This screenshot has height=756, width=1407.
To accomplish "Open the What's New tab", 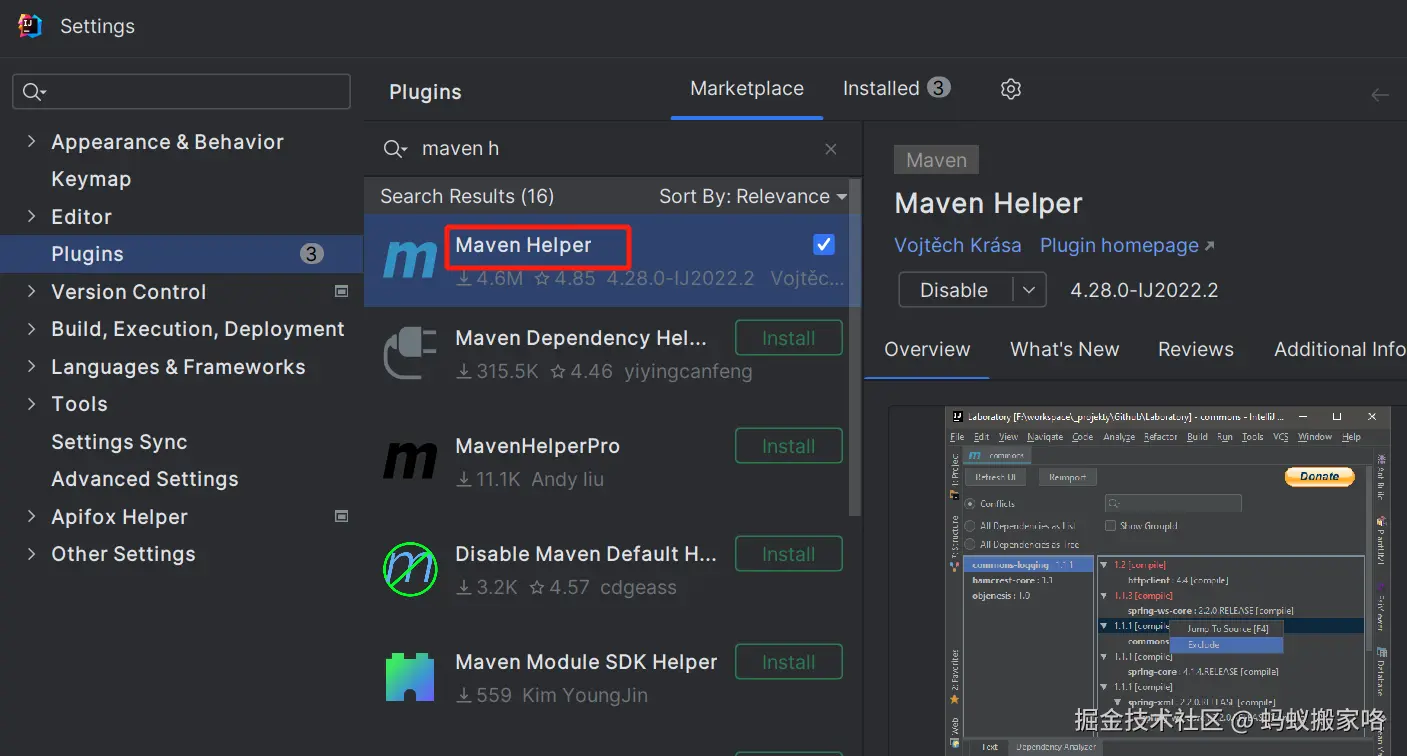I will point(1064,349).
